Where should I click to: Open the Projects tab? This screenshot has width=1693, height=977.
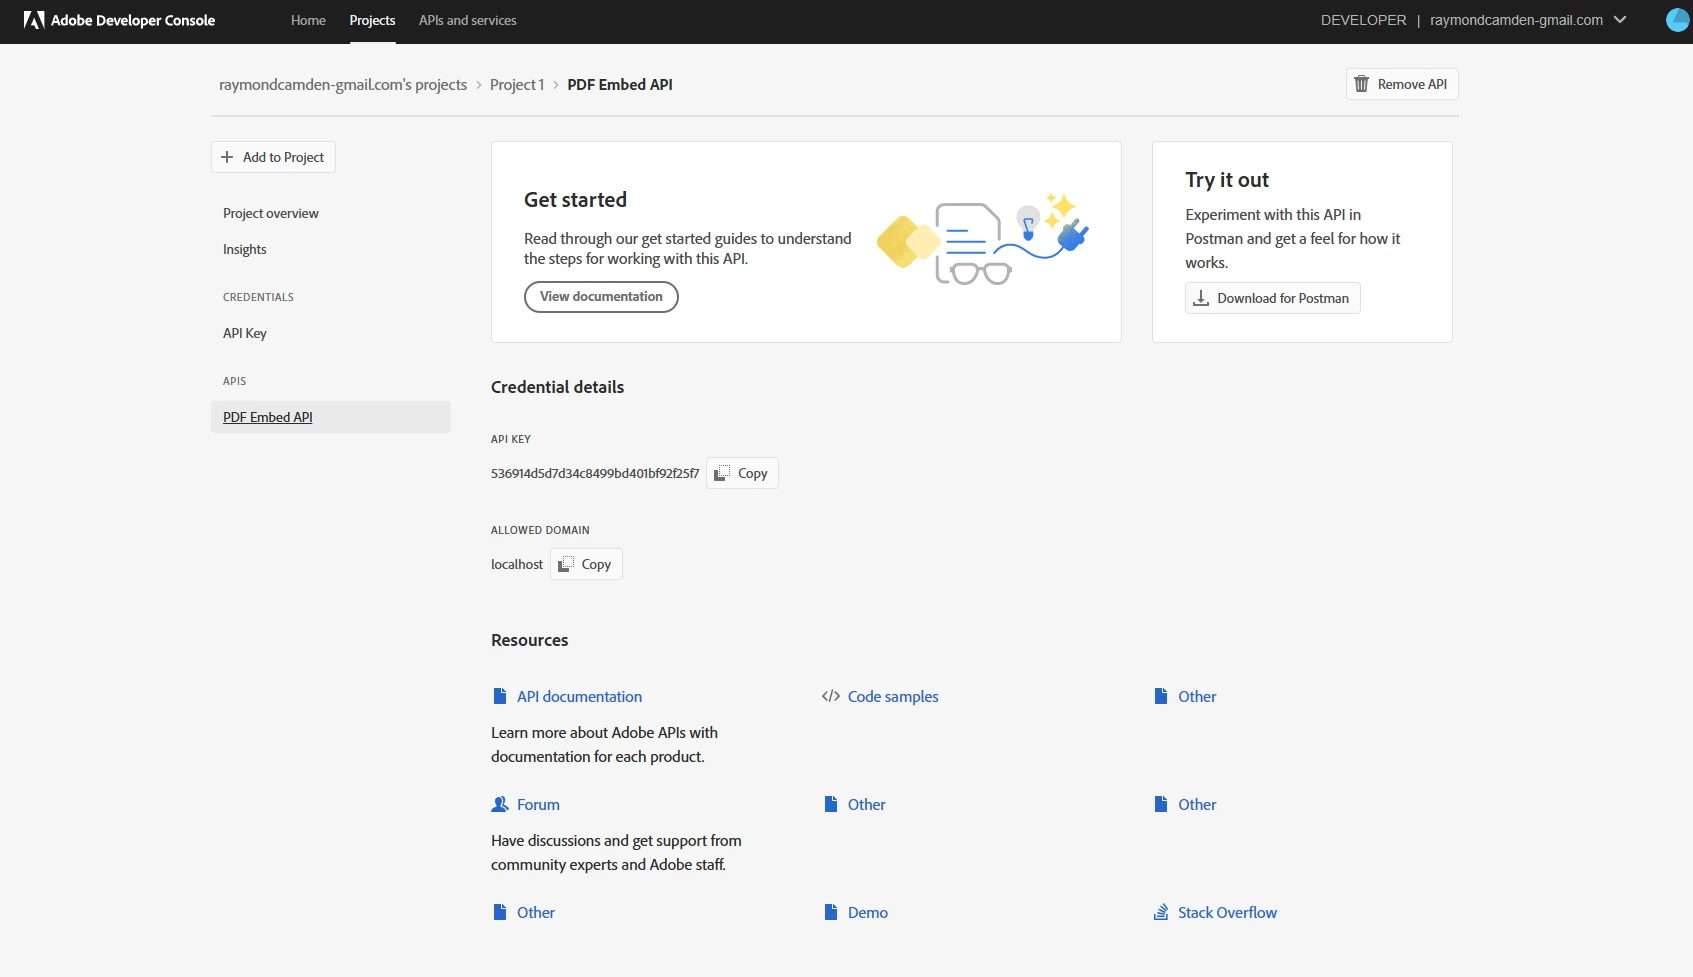point(372,20)
